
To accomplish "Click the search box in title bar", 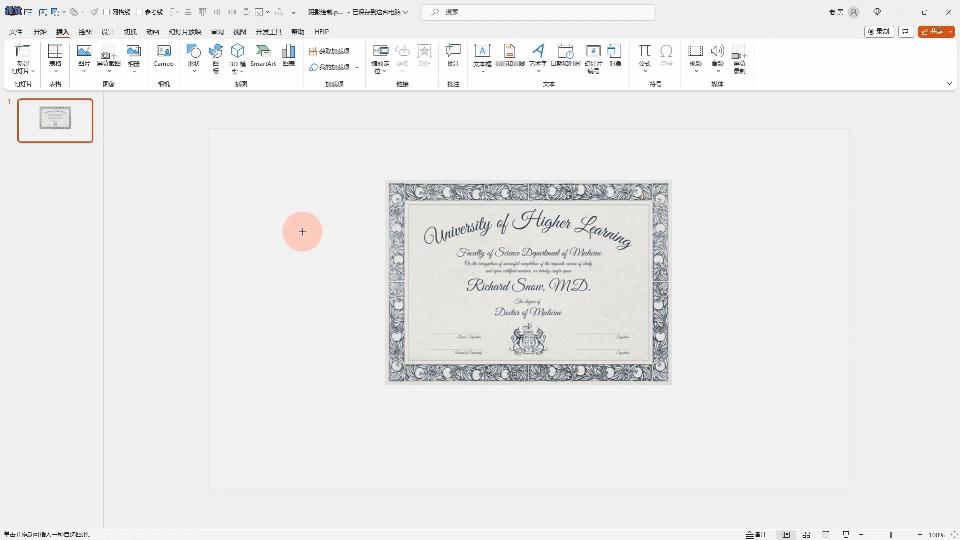I will point(538,12).
